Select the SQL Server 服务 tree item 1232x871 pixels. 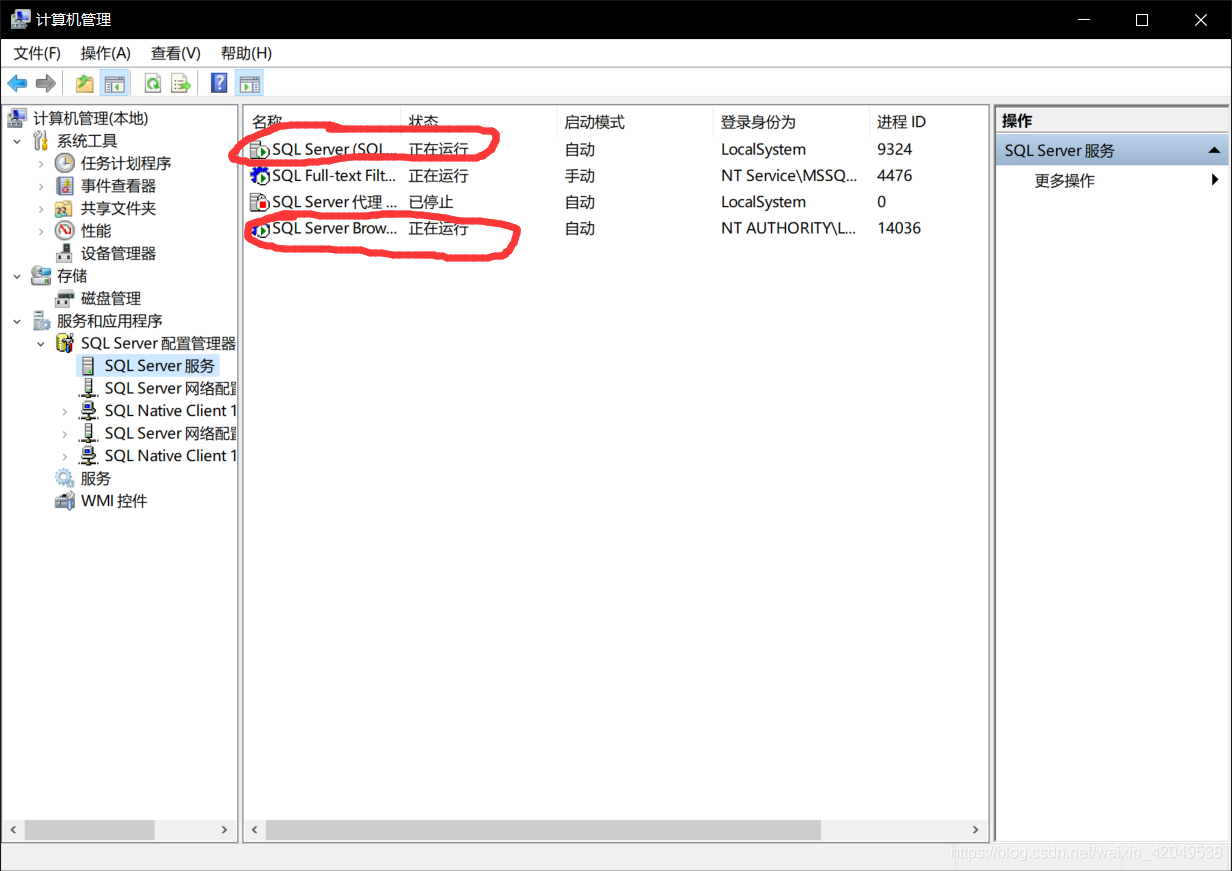pos(159,366)
